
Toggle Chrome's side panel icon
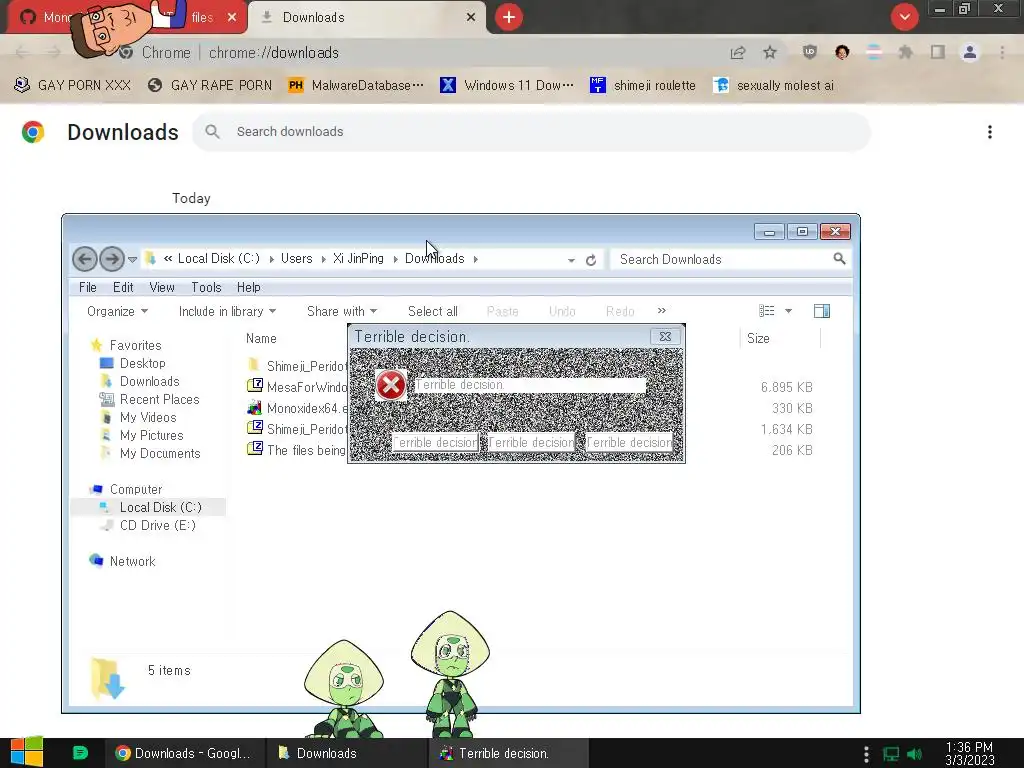938,52
